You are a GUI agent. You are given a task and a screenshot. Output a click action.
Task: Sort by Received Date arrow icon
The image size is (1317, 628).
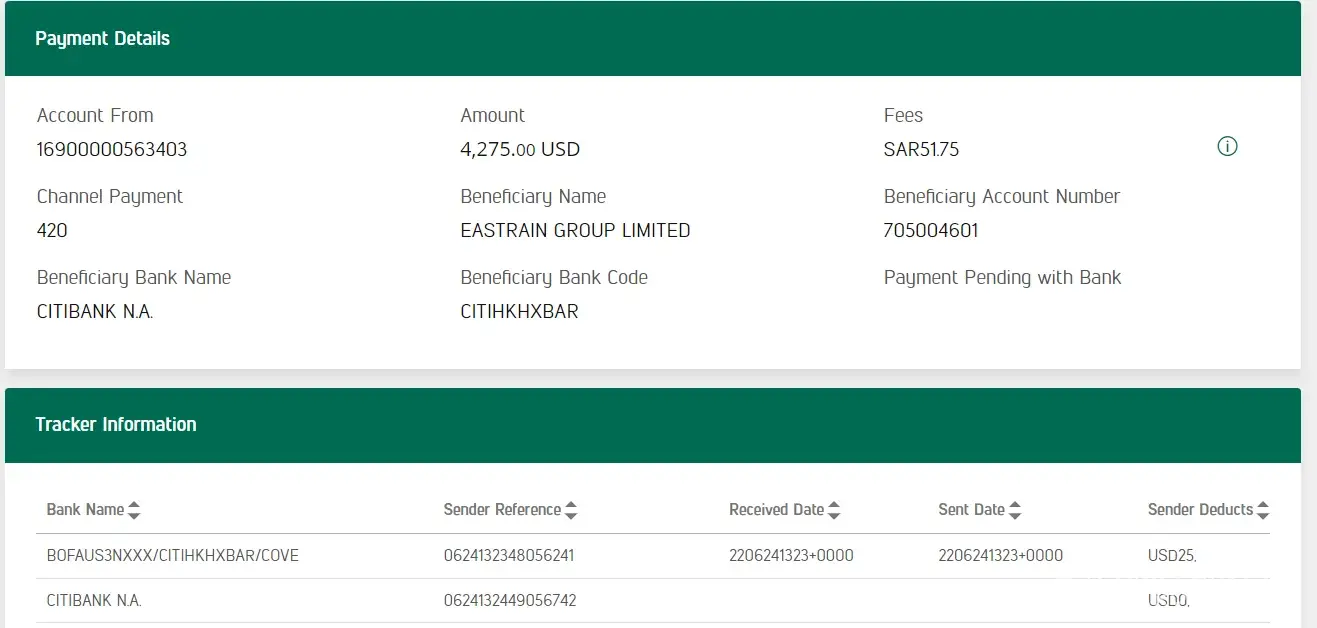834,510
